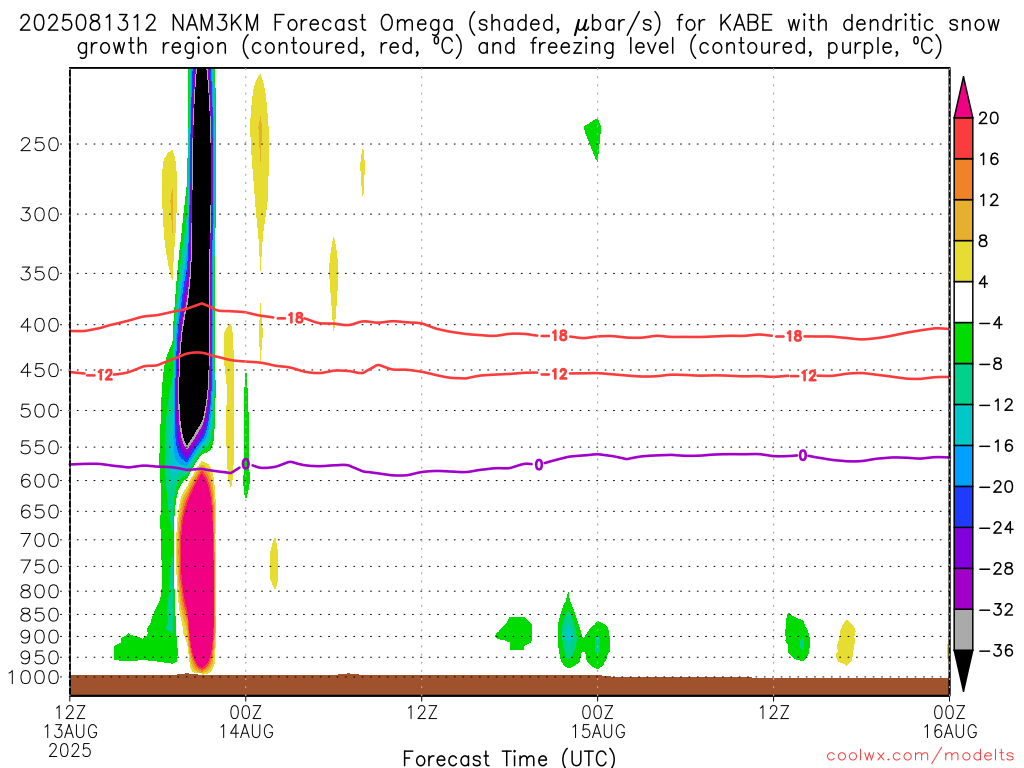This screenshot has height=768, width=1024.
Task: Click the 12Z 13AUG 2025 axis label
Action: coord(71,731)
